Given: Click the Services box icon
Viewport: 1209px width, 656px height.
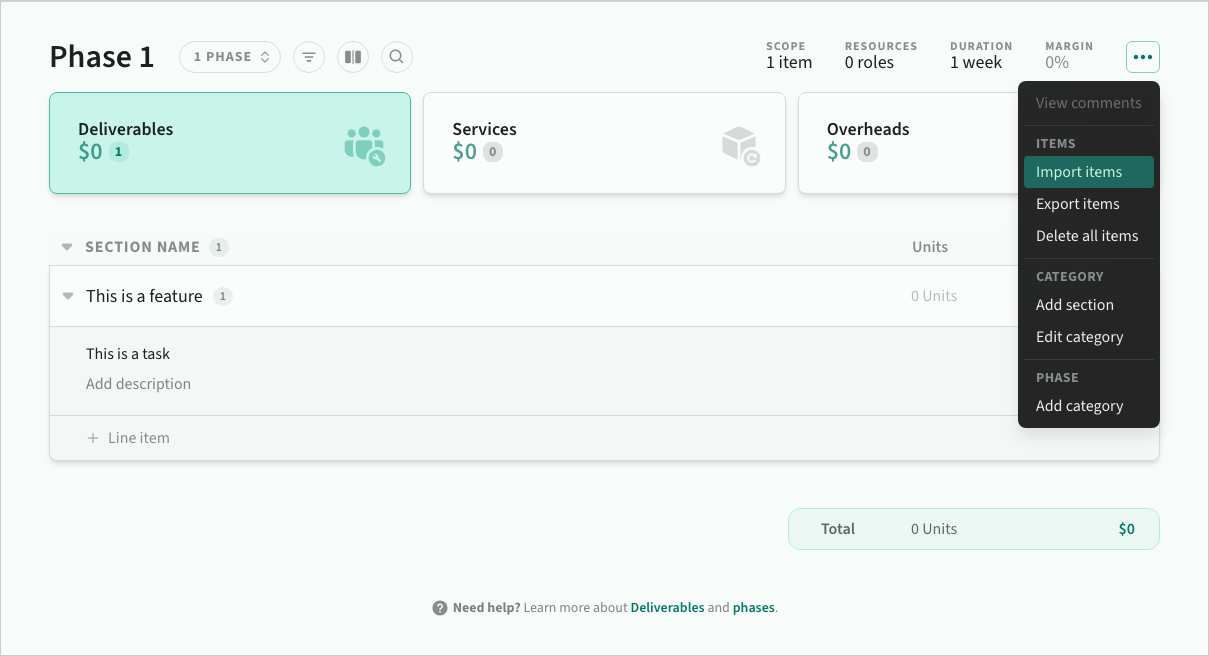Looking at the screenshot, I should [740, 145].
